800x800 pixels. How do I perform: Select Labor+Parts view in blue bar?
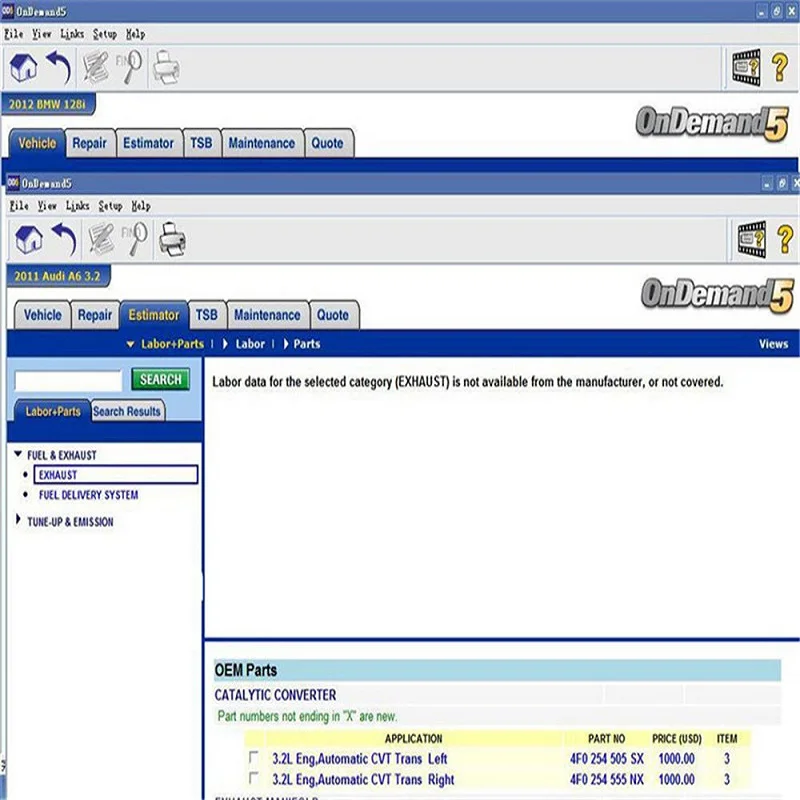172,344
